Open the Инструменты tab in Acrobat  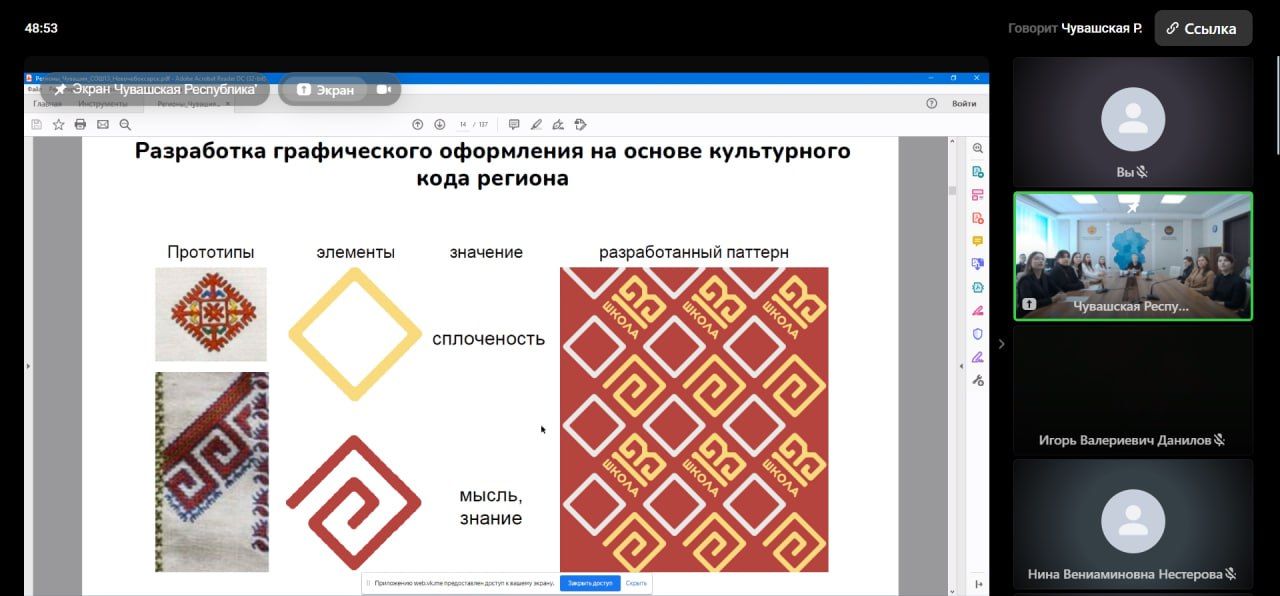click(103, 103)
